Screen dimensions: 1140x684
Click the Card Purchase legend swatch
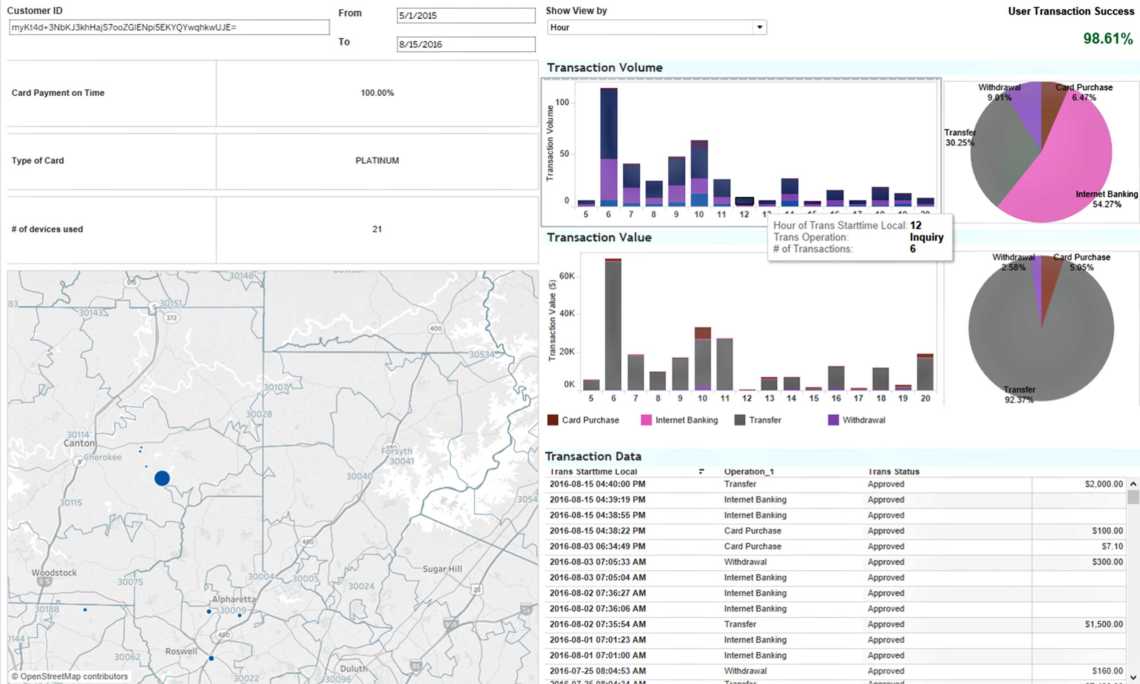553,421
